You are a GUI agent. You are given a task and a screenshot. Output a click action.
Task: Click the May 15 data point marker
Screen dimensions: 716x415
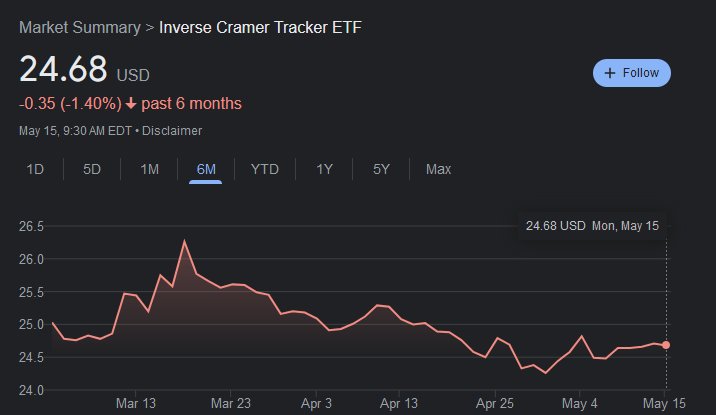click(666, 345)
